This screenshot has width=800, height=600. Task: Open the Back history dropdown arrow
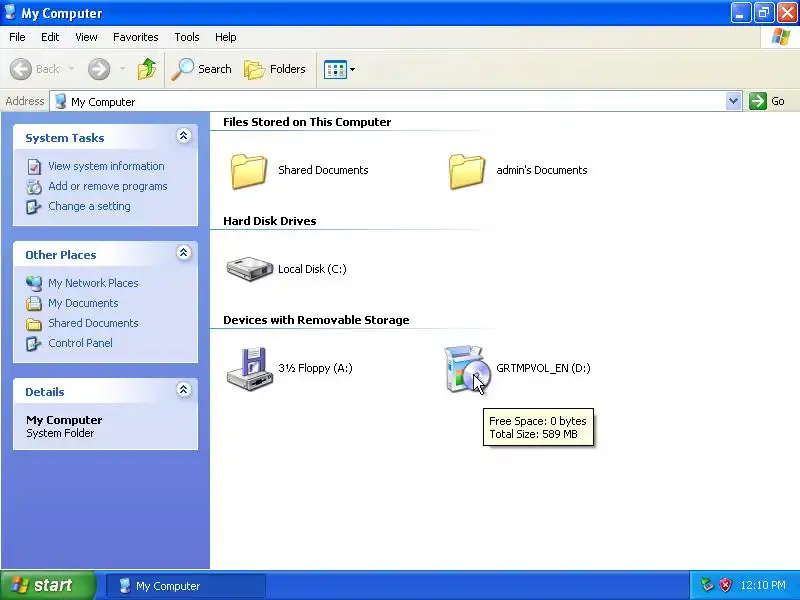point(71,69)
